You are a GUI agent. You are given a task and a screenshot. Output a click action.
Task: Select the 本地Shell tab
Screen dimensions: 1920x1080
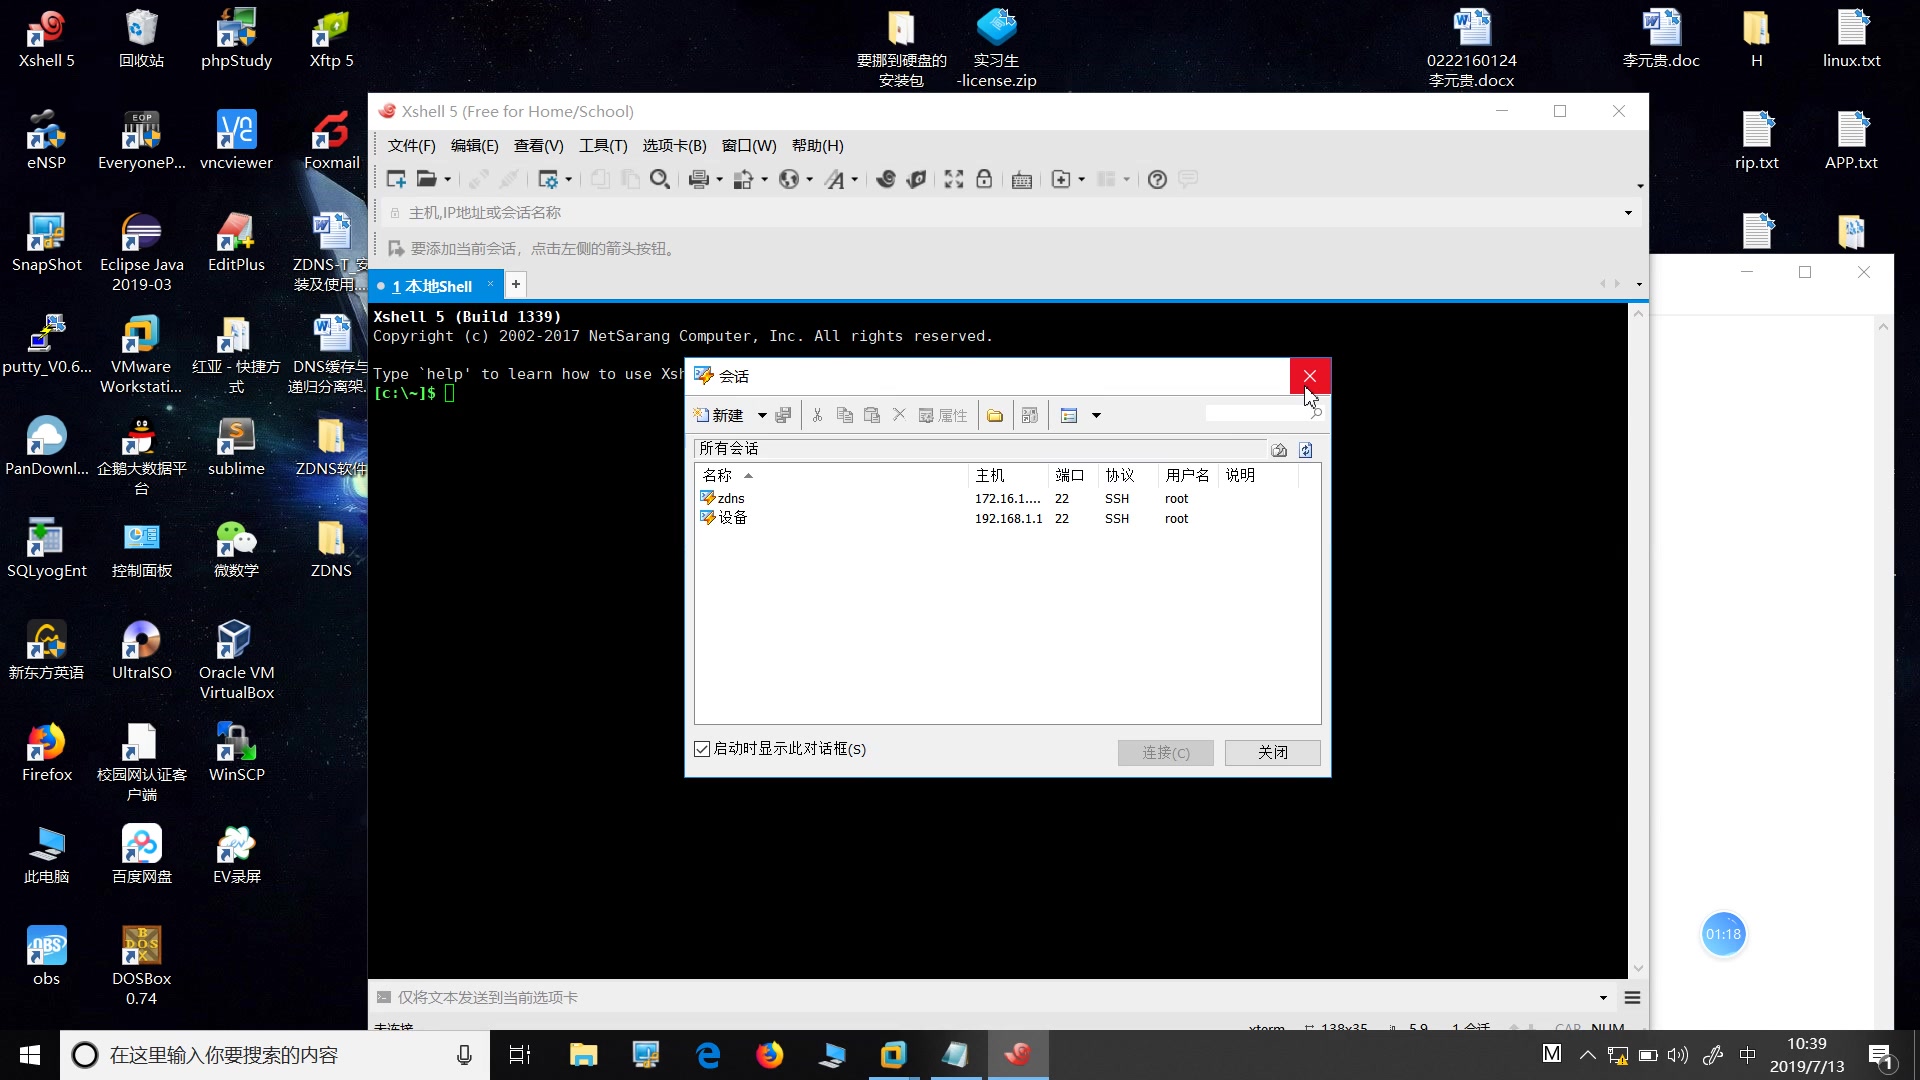pyautogui.click(x=432, y=286)
